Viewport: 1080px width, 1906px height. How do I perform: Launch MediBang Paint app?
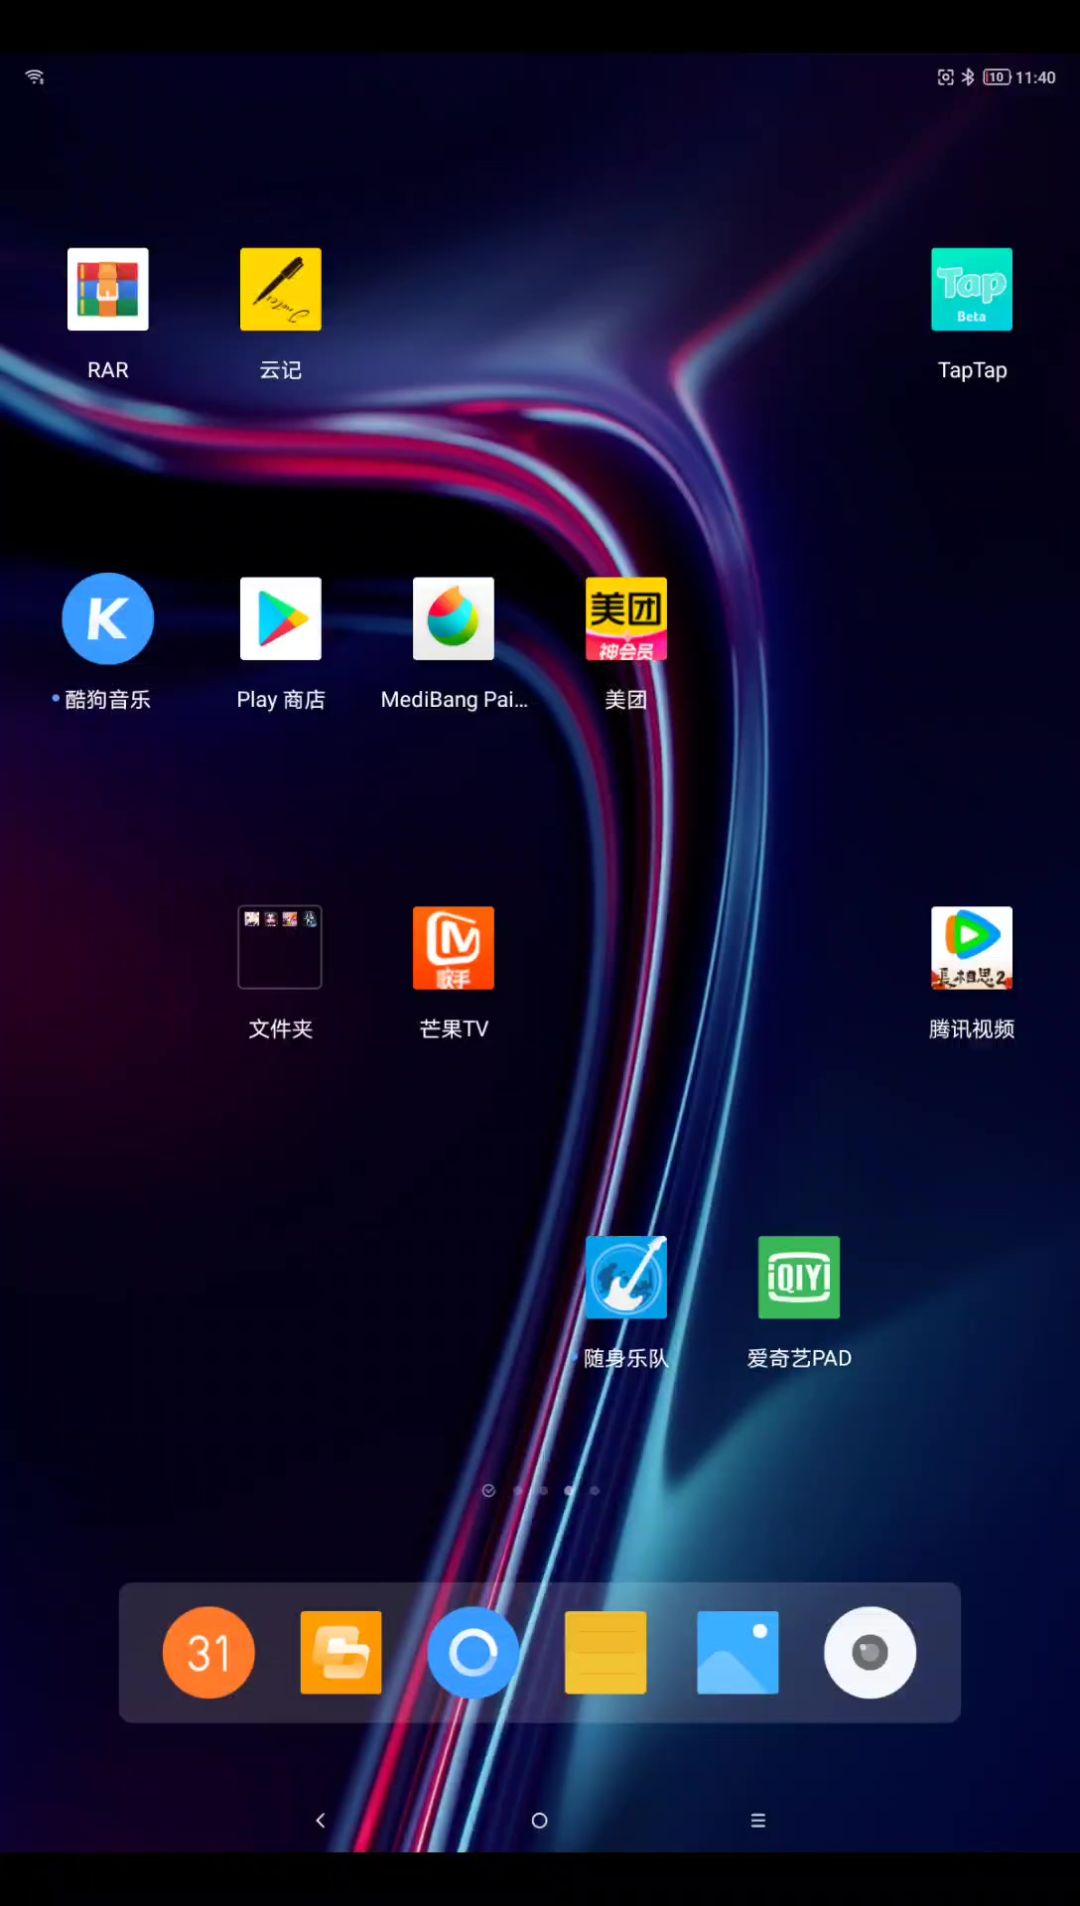453,618
